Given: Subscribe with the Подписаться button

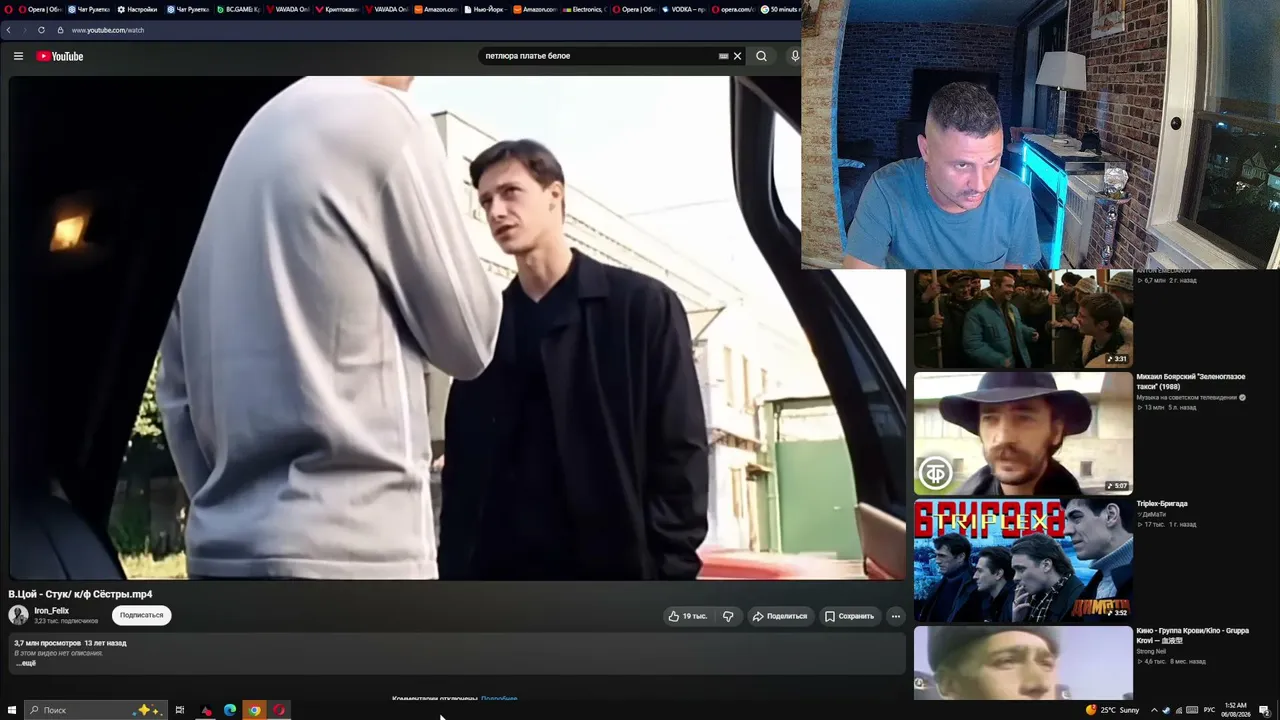Looking at the screenshot, I should (x=141, y=615).
